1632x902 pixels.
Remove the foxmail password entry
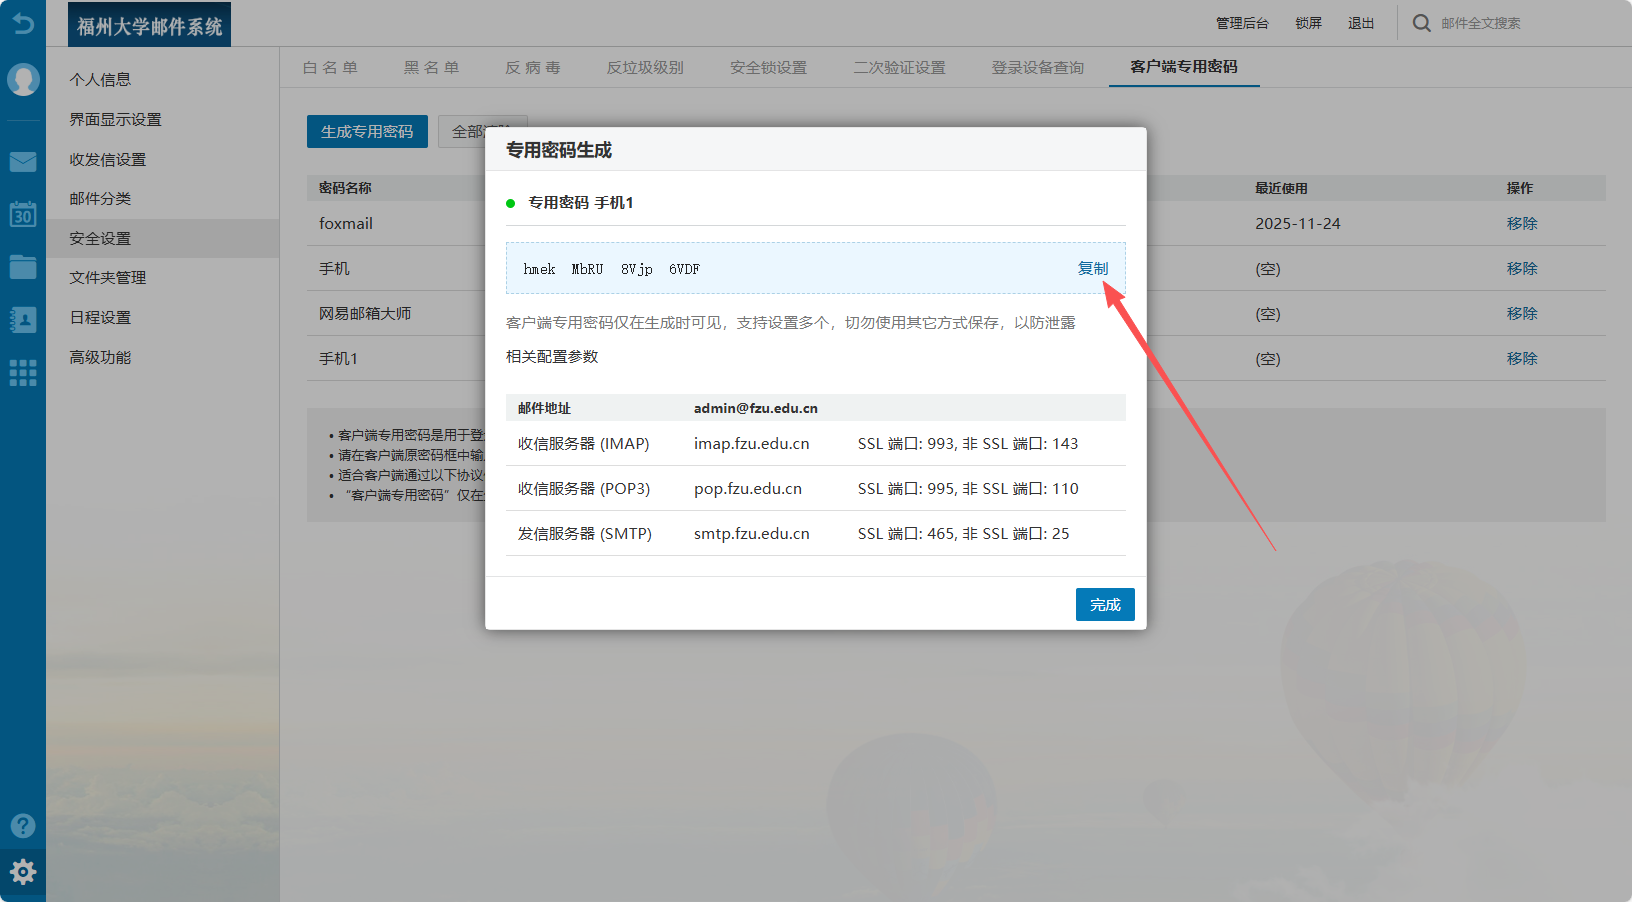tap(1521, 224)
